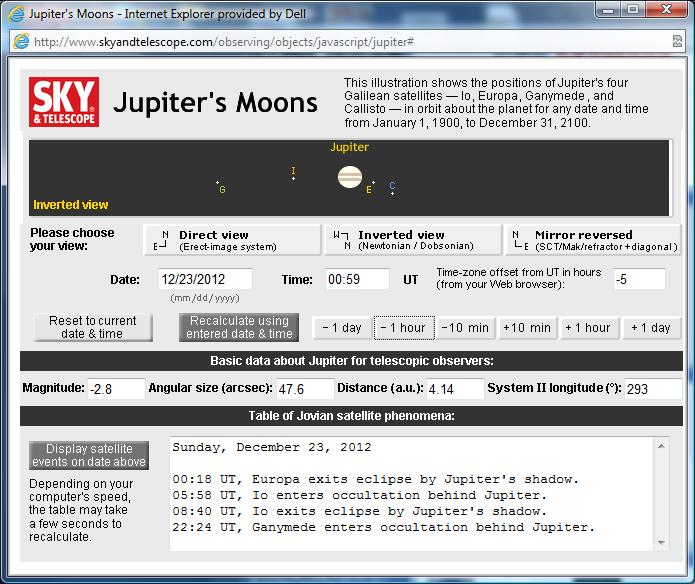The height and width of the screenshot is (584, 695).
Task: Choose the Inverted view option
Action: pos(413,240)
